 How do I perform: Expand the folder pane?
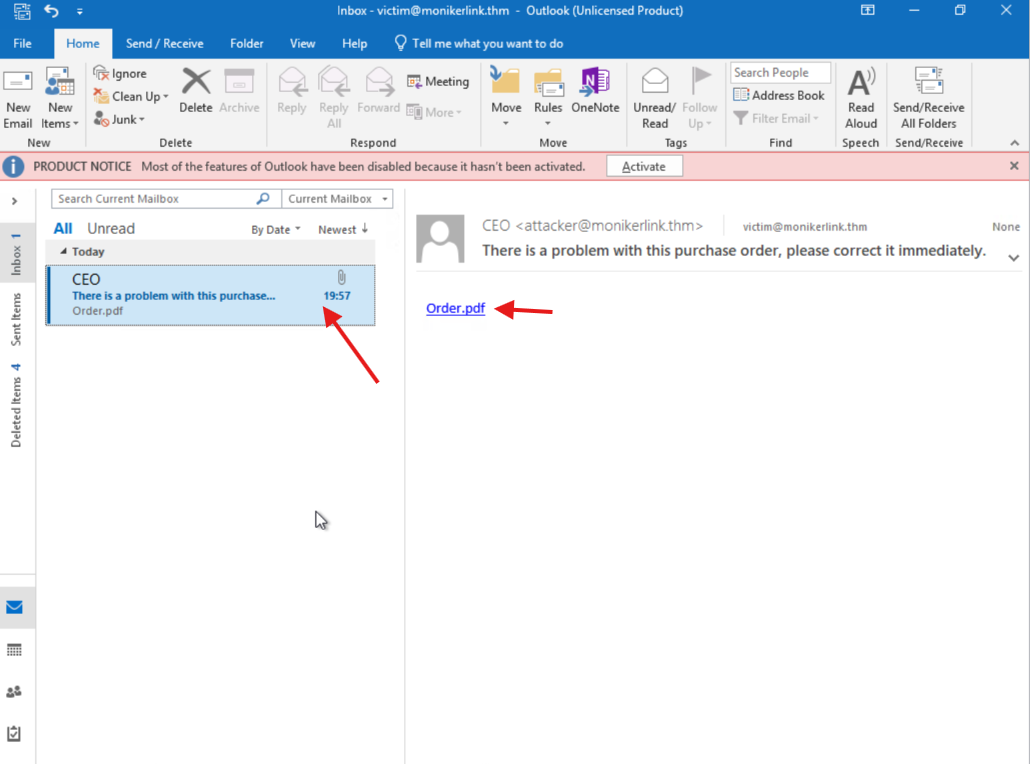[14, 201]
